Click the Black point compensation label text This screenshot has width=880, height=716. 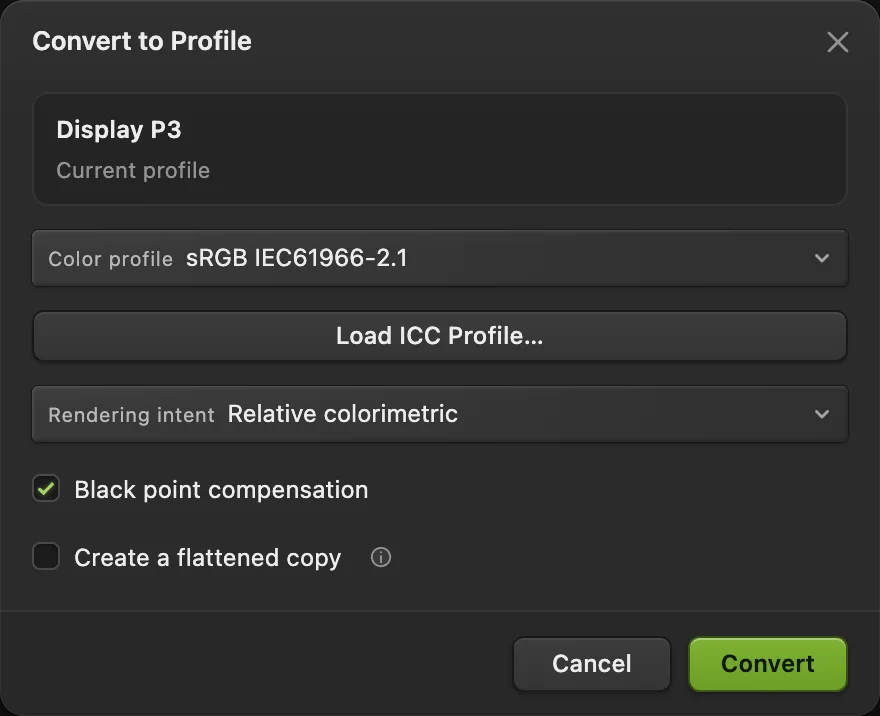[221, 490]
